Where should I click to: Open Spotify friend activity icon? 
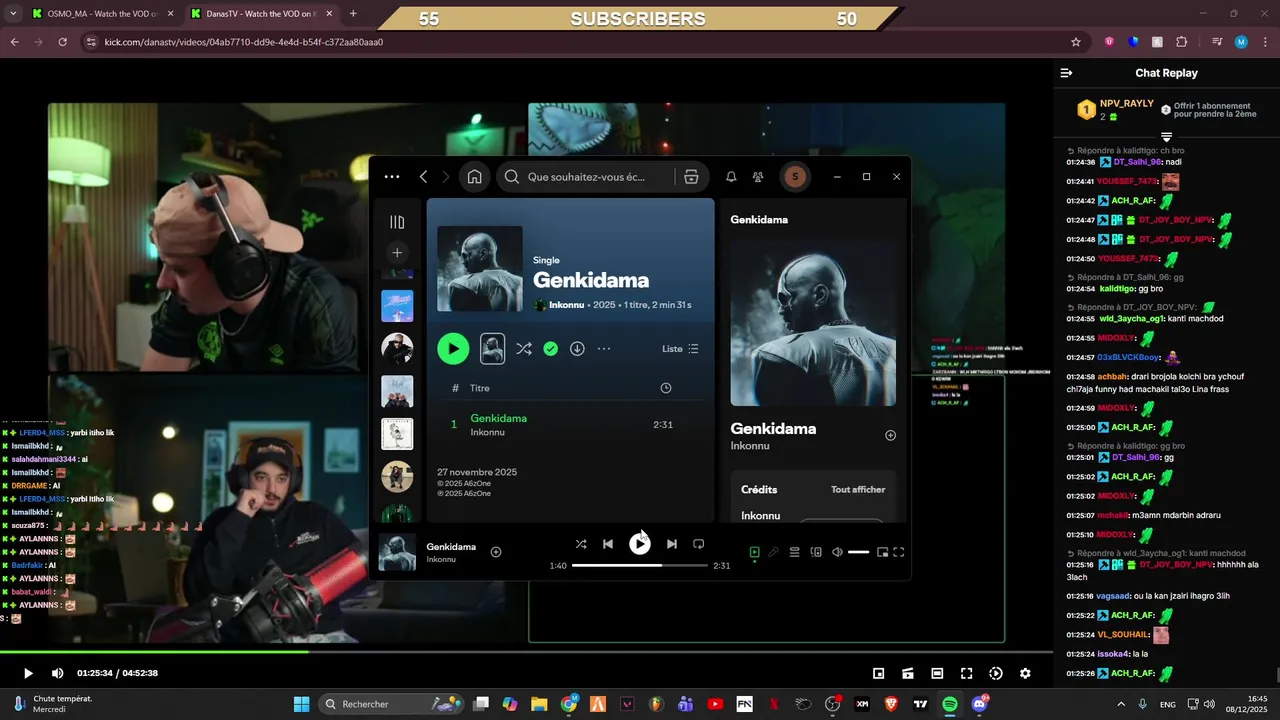click(x=758, y=177)
